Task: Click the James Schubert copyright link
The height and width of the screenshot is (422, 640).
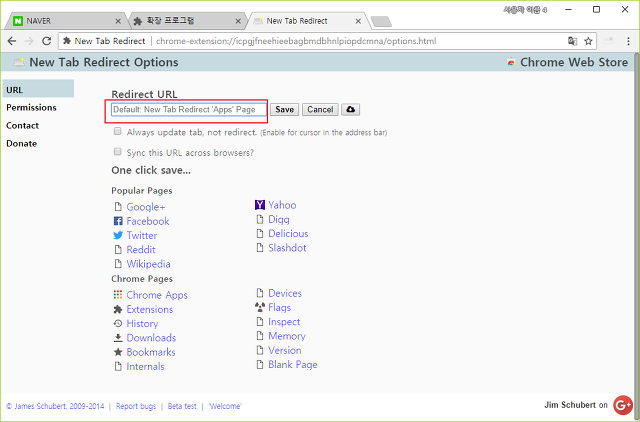Action: click(55, 406)
